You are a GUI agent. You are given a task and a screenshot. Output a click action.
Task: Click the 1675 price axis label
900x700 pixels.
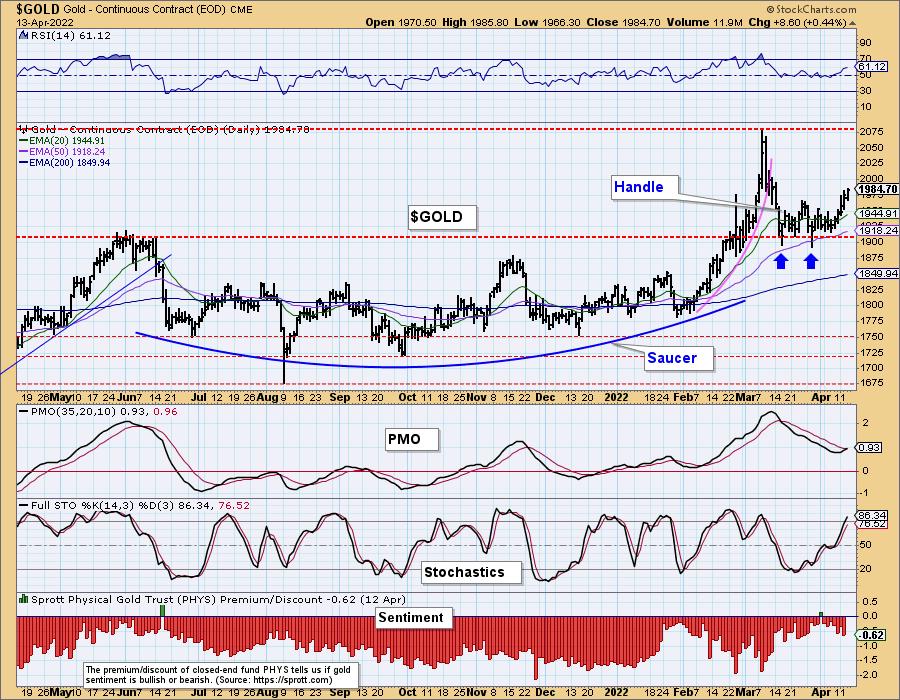(x=871, y=383)
